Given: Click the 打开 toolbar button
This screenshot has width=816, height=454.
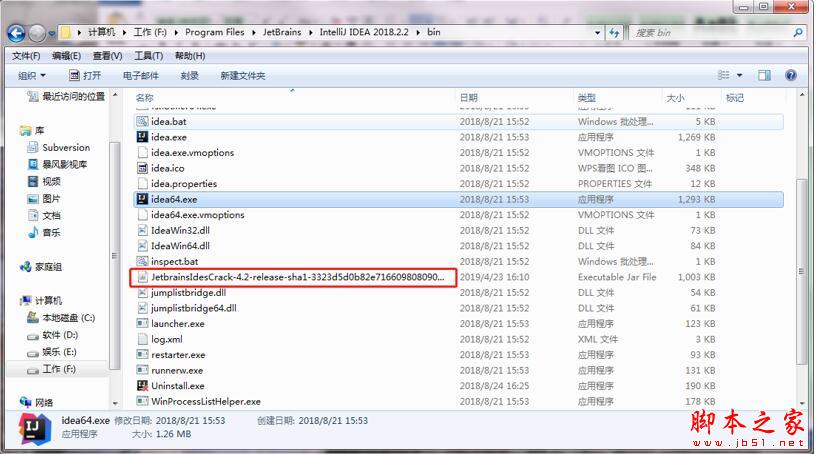Looking at the screenshot, I should pyautogui.click(x=85, y=75).
